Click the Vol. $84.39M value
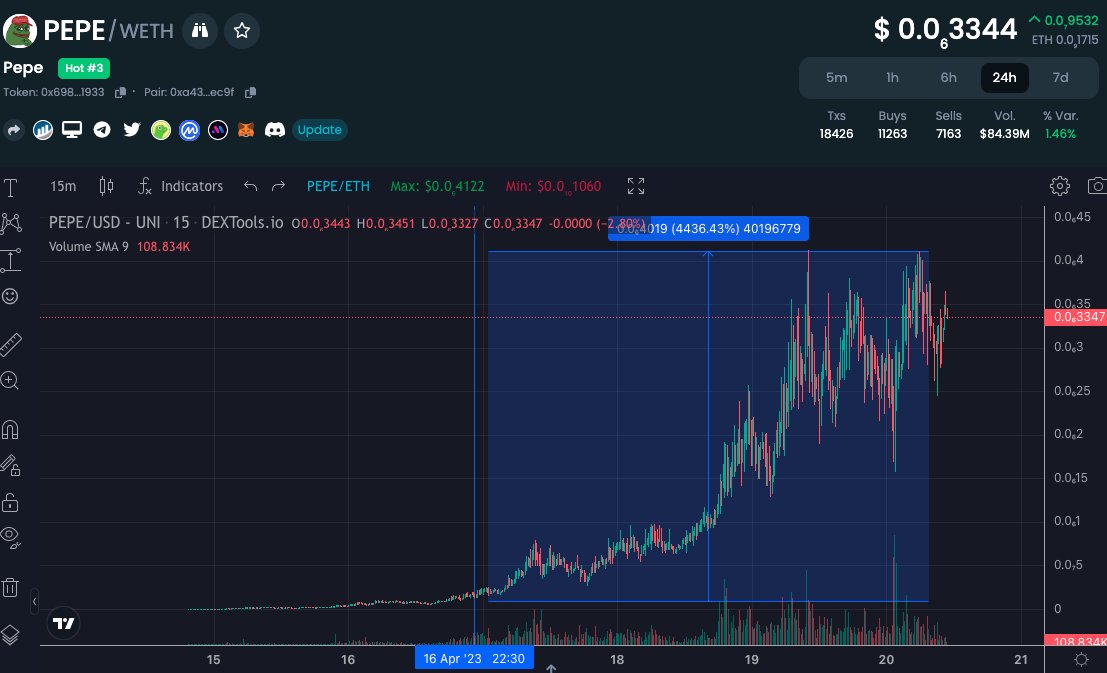 [x=1004, y=133]
